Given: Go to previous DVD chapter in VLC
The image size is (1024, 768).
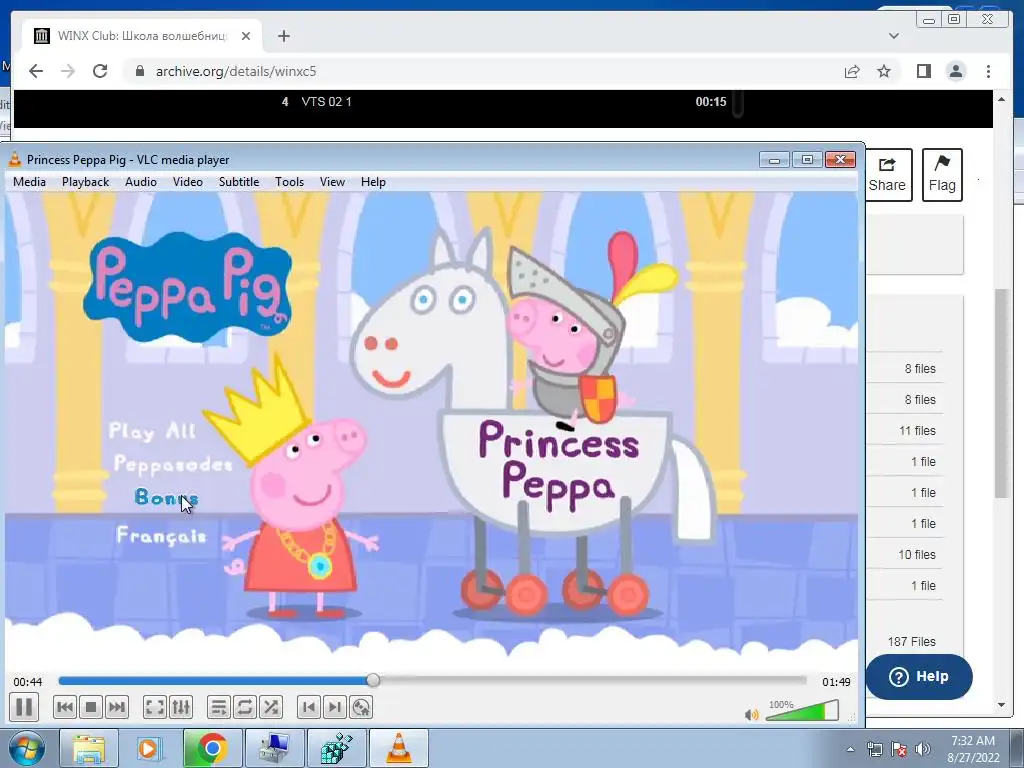Looking at the screenshot, I should 309,707.
